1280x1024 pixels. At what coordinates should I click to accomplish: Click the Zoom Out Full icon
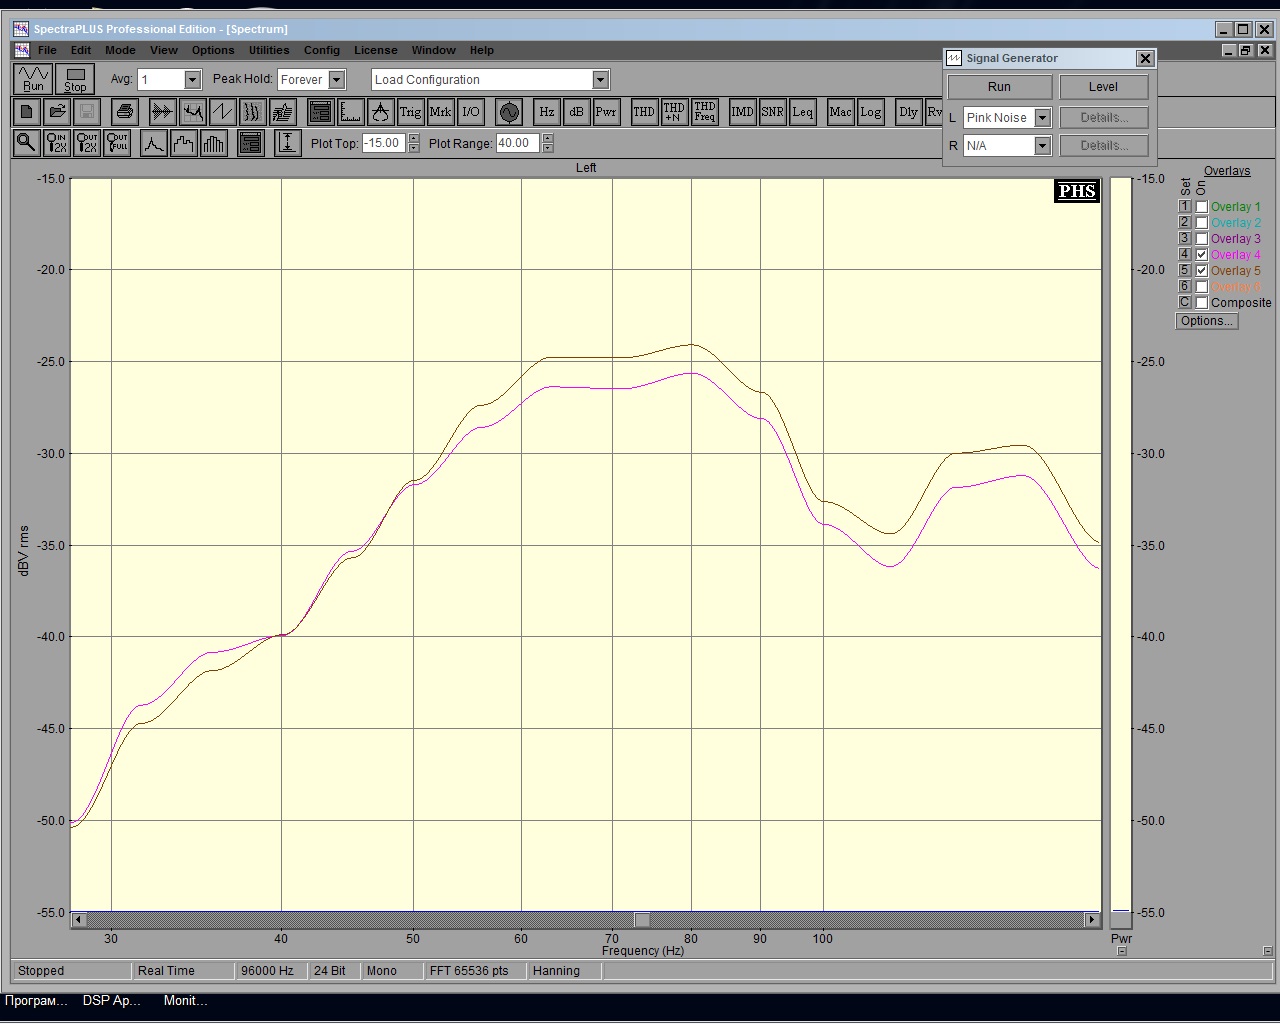pos(117,143)
